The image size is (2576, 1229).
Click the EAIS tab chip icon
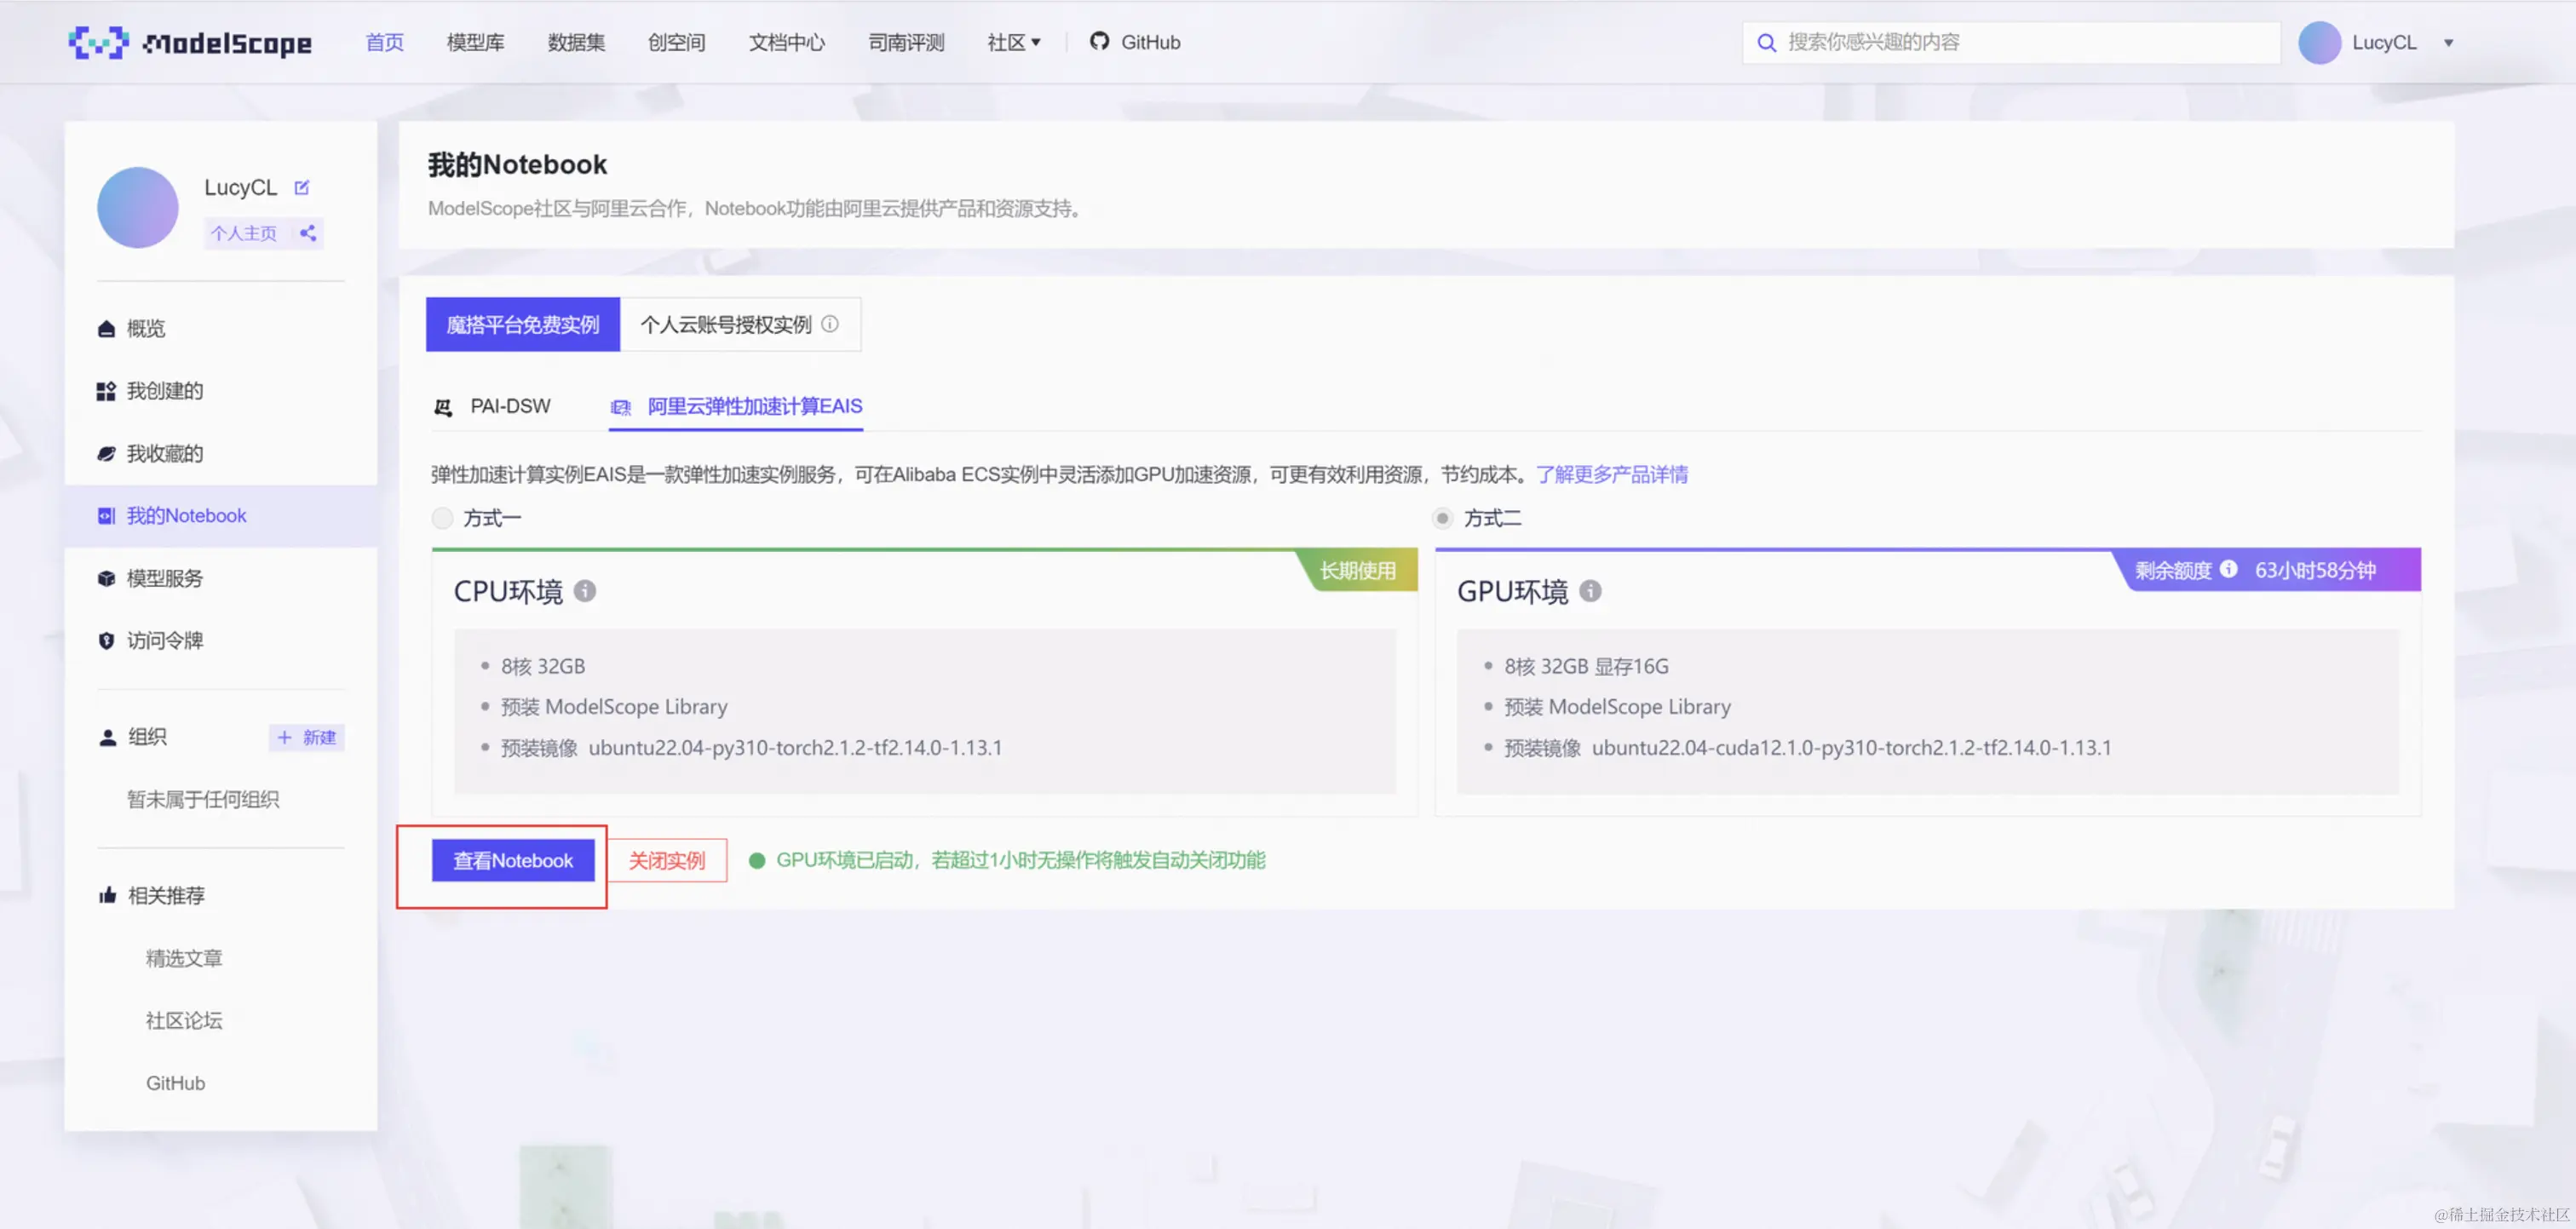pos(621,407)
